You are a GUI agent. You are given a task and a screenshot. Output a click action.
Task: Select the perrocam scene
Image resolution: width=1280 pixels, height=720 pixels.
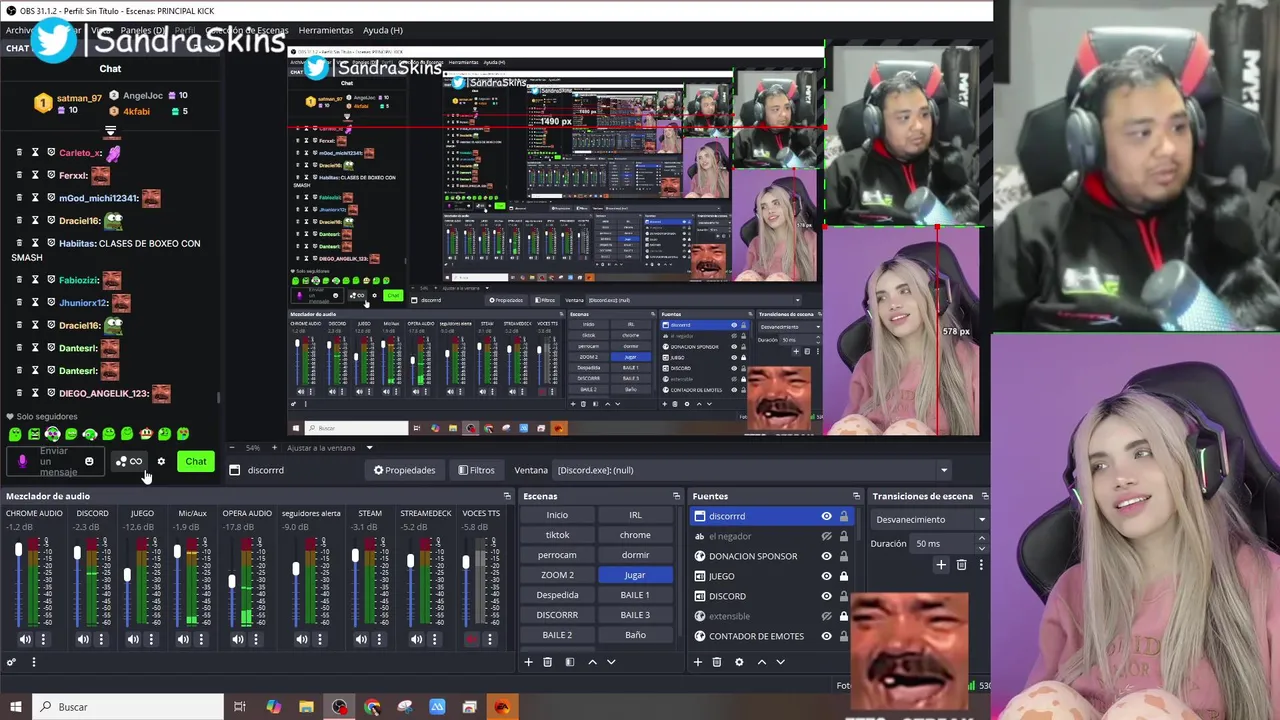[x=557, y=555]
